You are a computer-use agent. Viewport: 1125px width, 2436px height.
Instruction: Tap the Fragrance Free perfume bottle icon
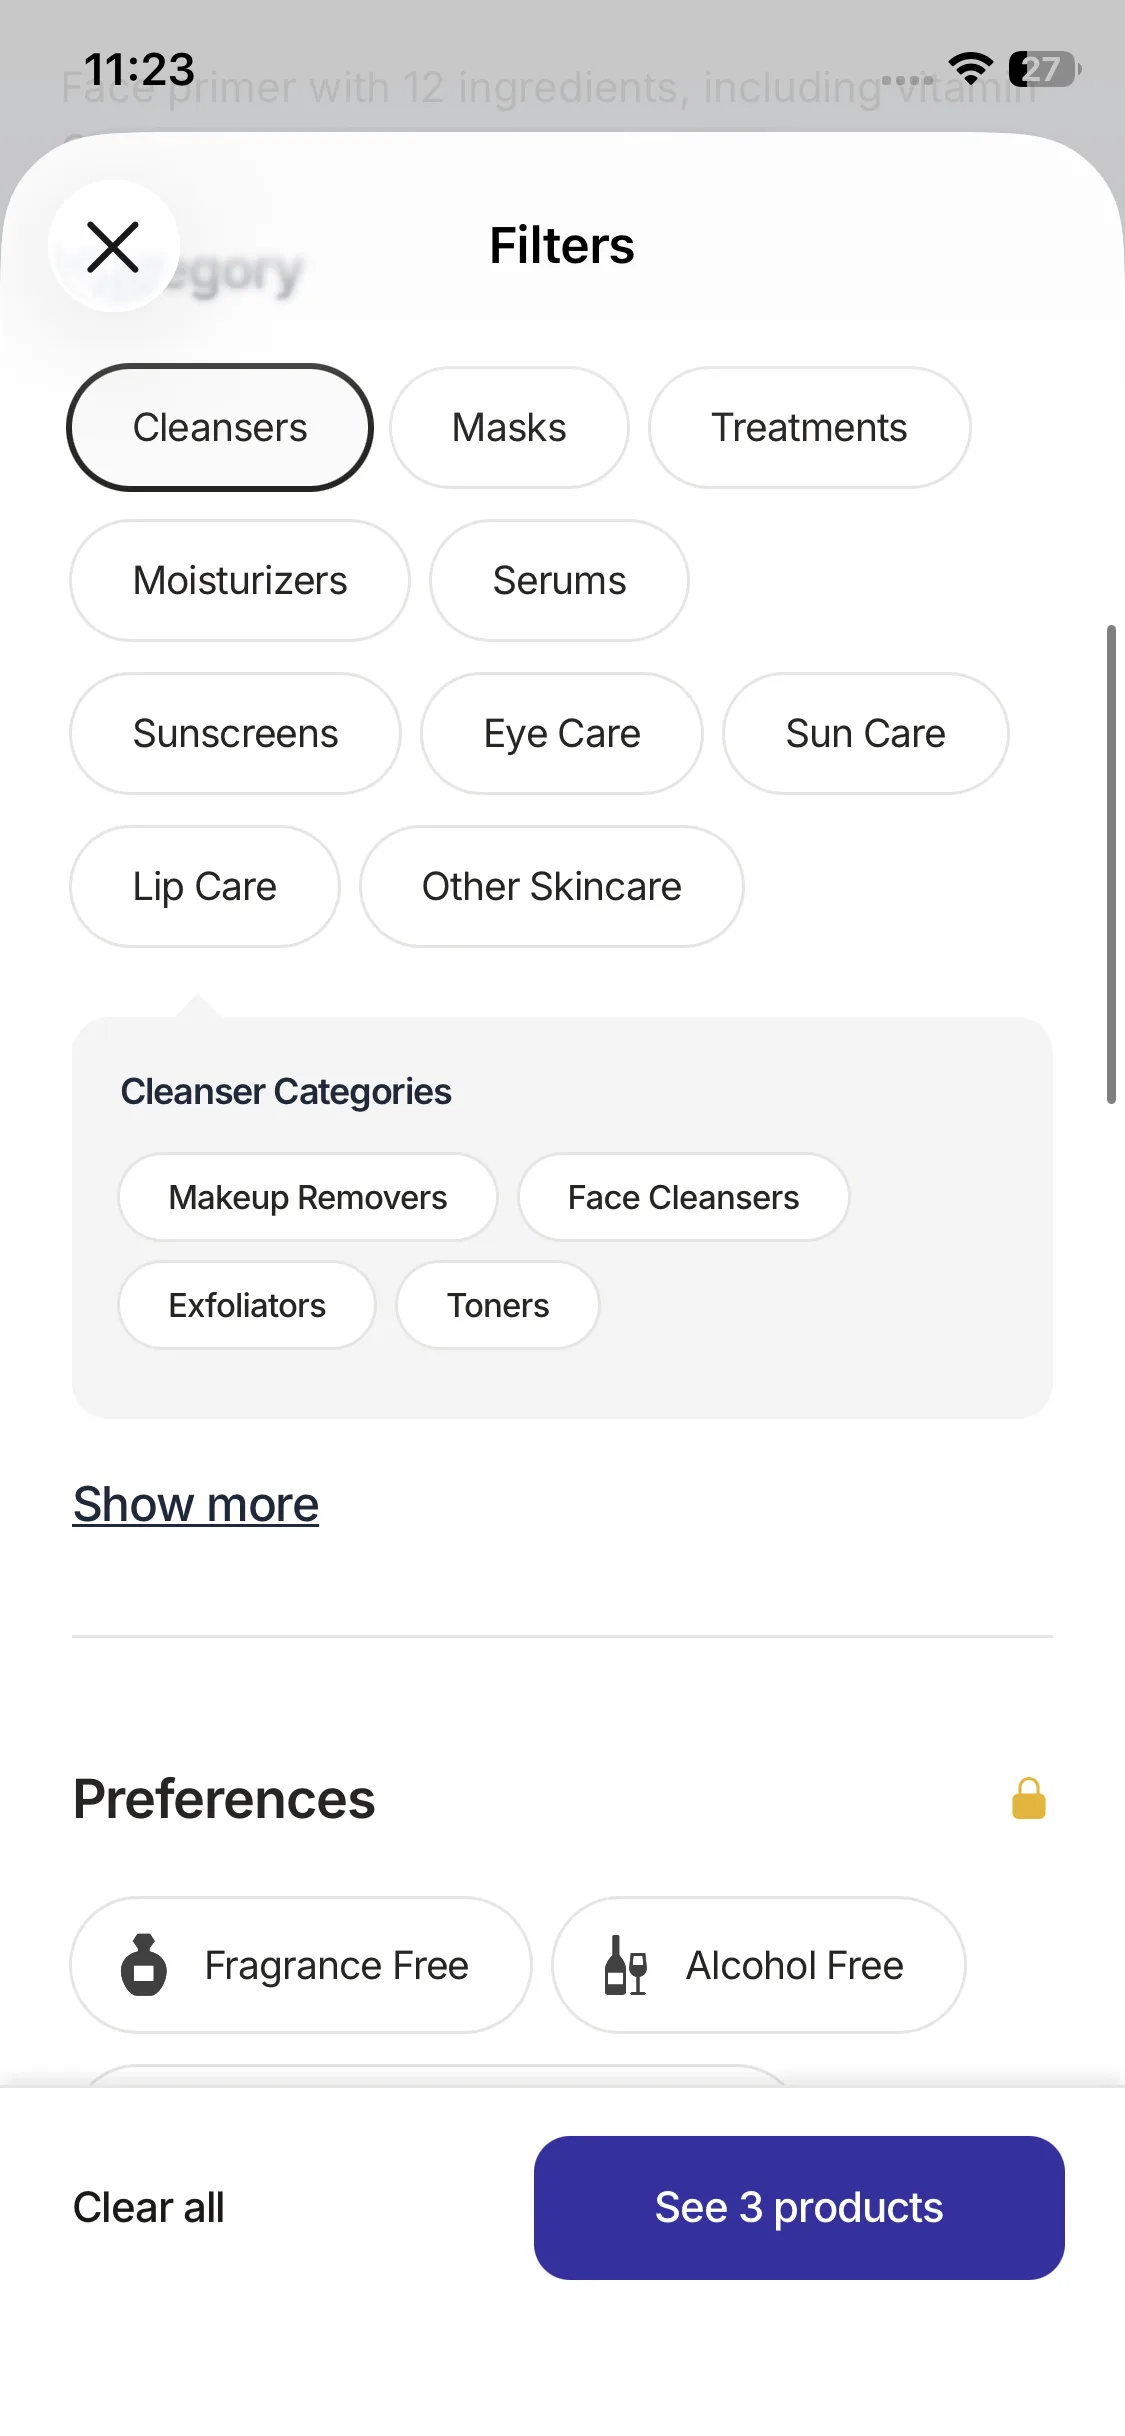click(x=144, y=1965)
